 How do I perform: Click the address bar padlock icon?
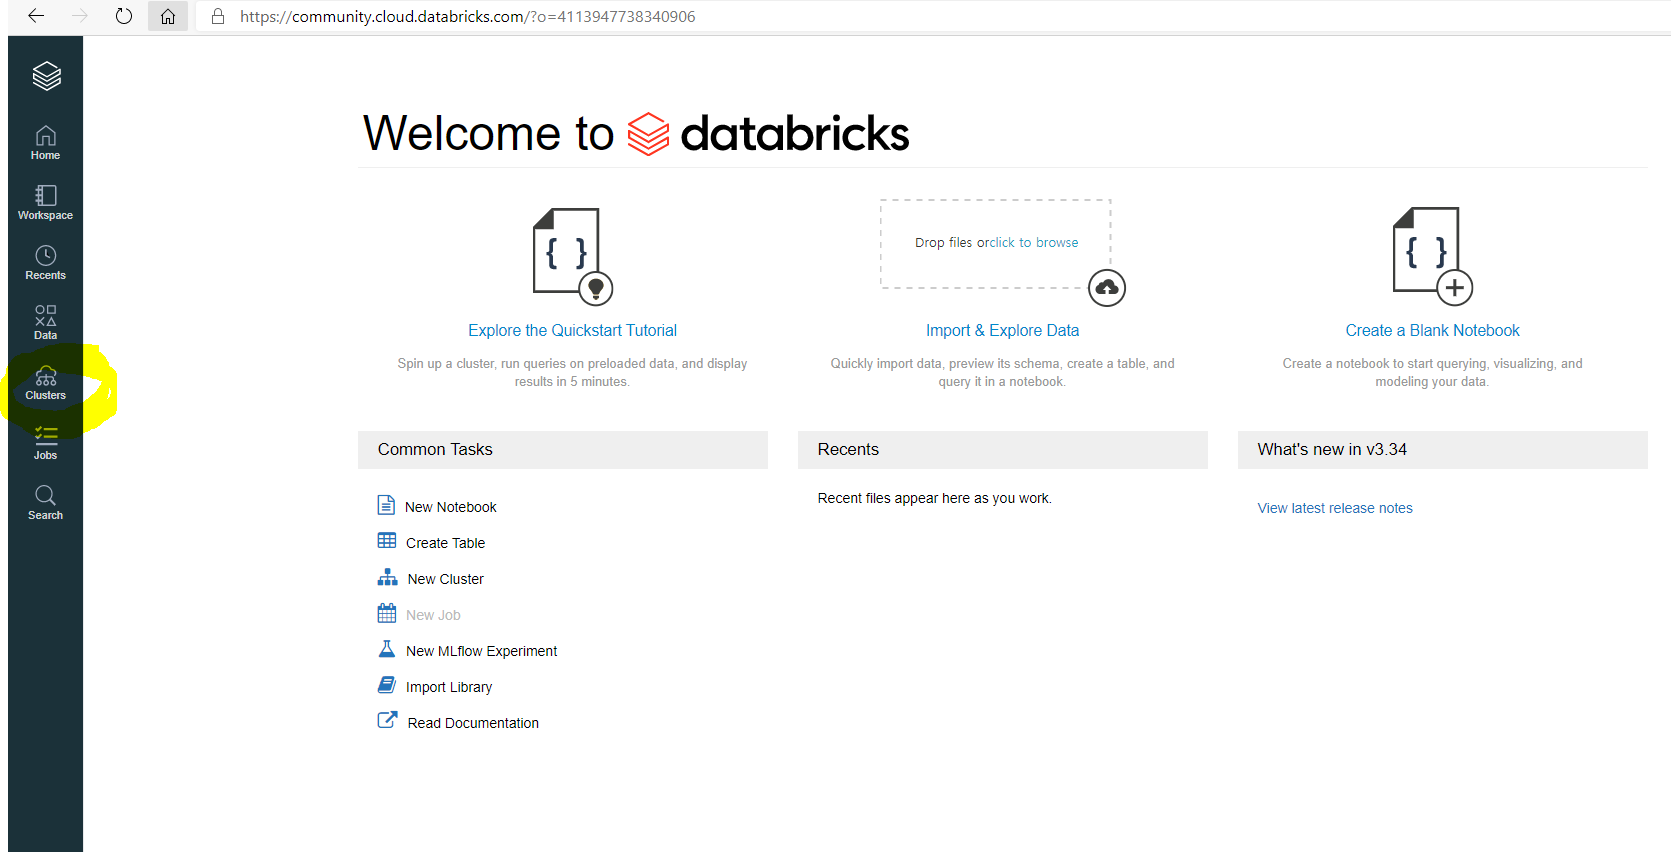tap(218, 16)
